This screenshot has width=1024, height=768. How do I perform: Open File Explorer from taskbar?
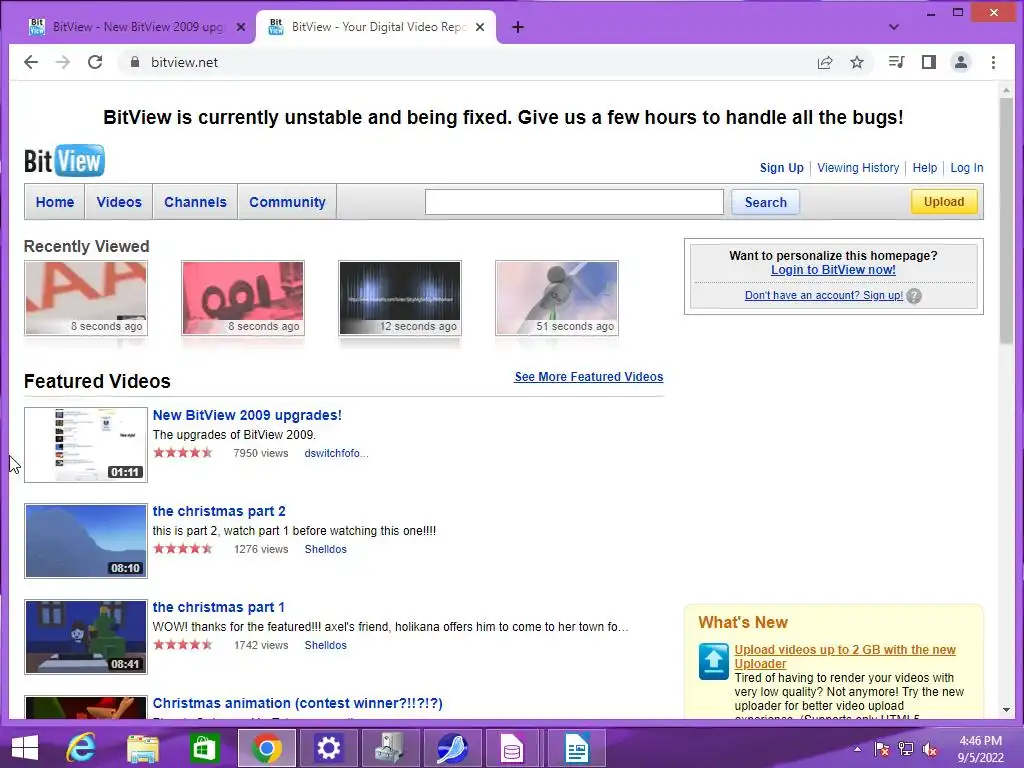pyautogui.click(x=142, y=748)
